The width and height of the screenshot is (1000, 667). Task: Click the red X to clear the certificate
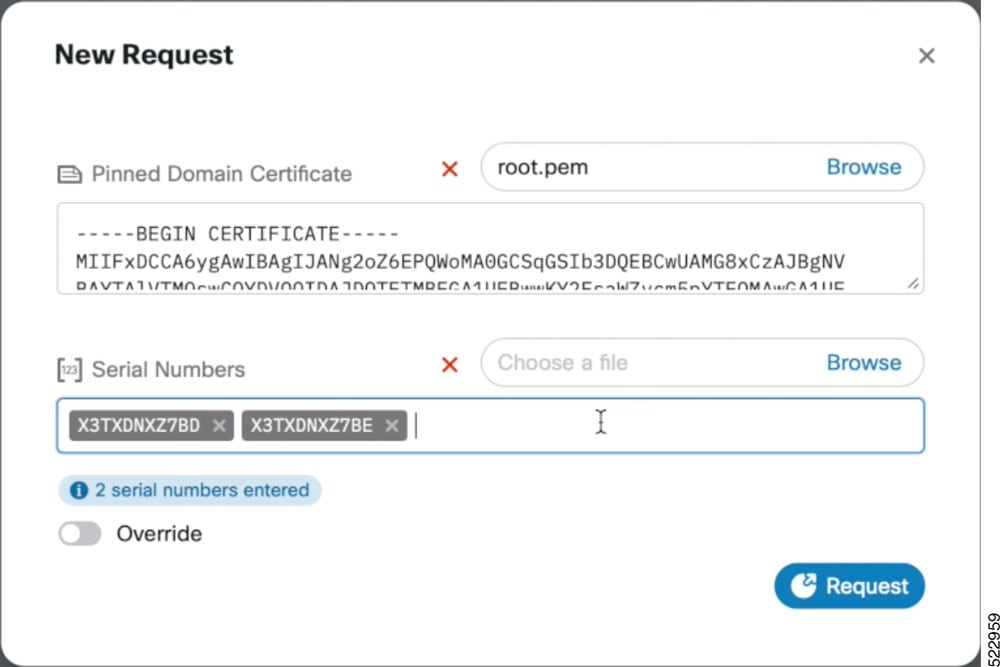(x=449, y=170)
